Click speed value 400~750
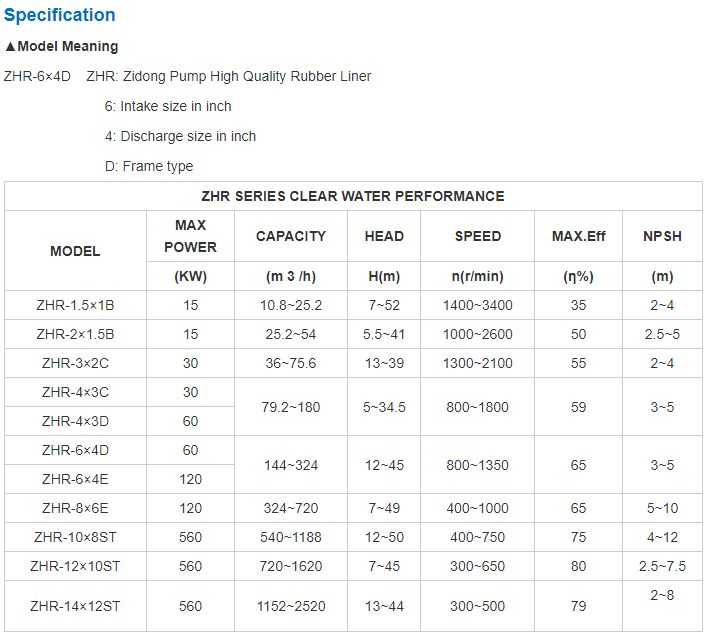This screenshot has height=637, width=707. [x=478, y=537]
